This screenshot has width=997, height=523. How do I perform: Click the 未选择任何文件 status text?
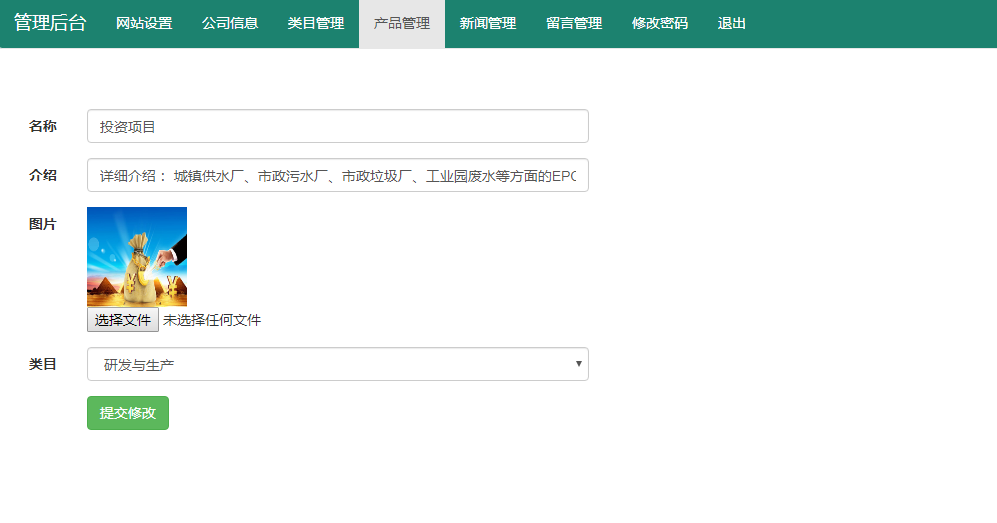212,320
